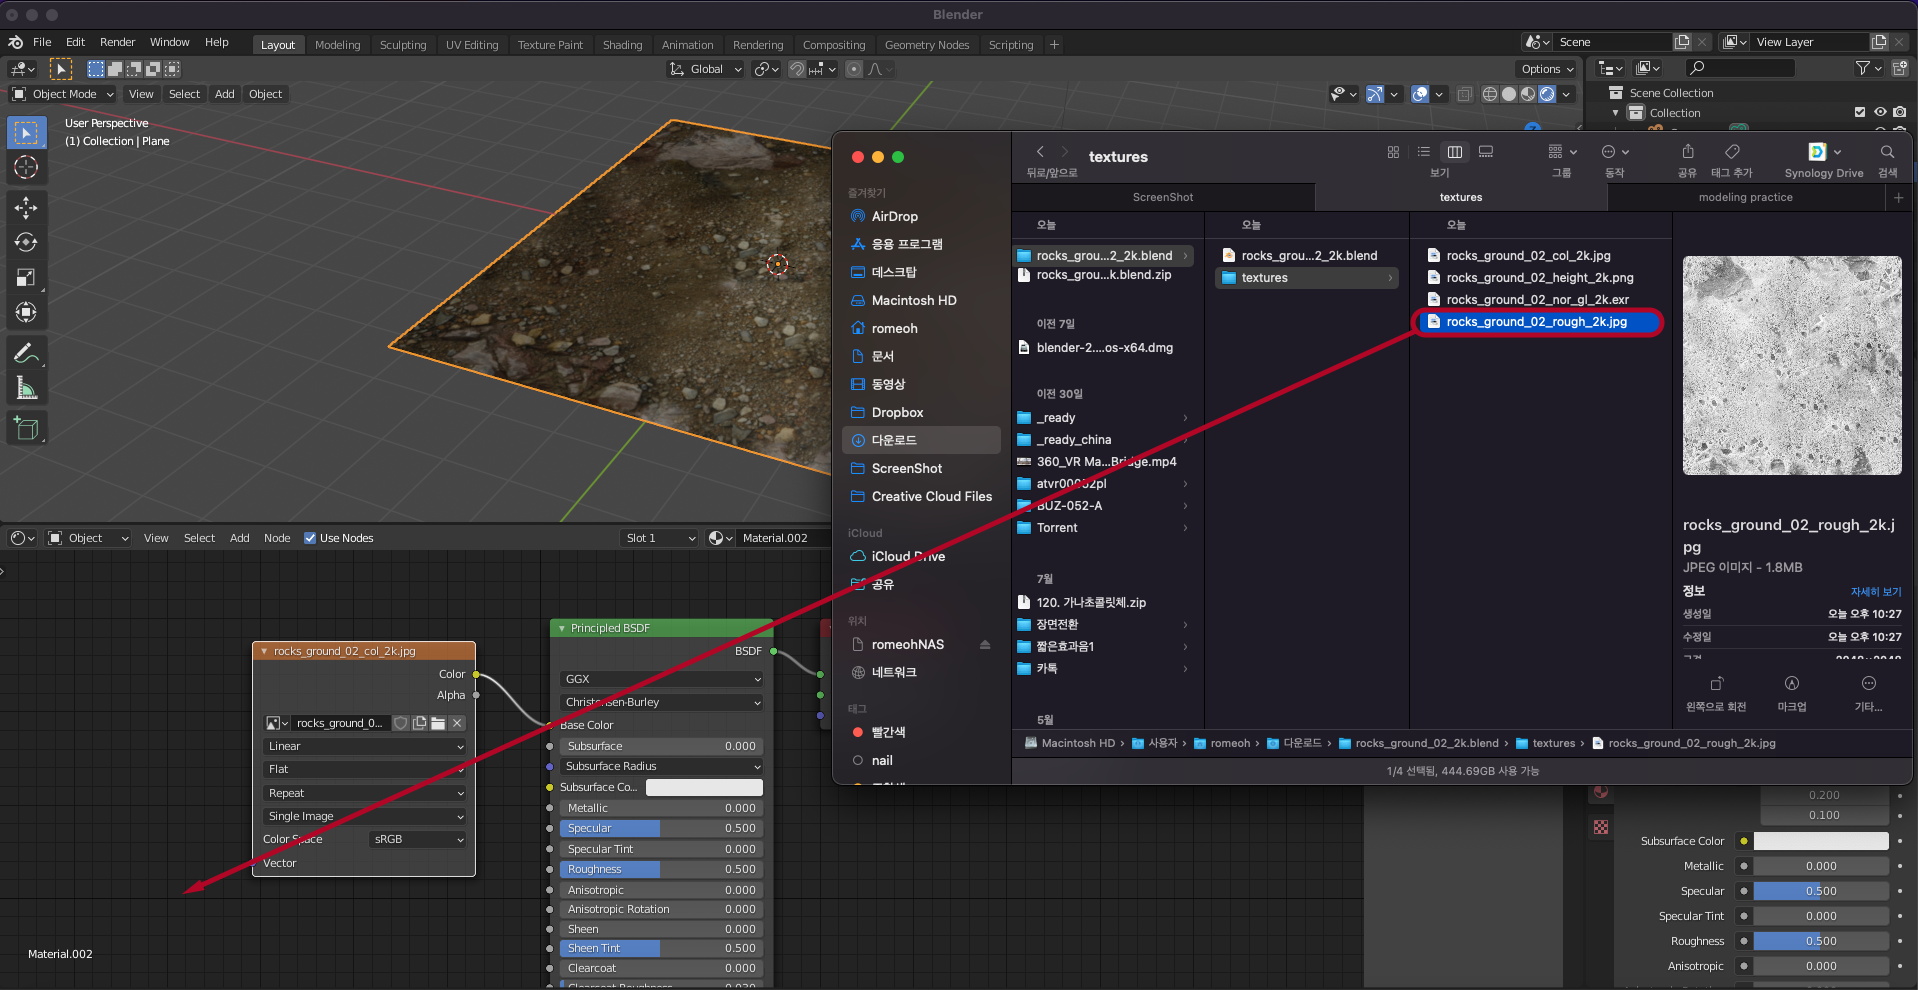Open the Render menu
The image size is (1918, 990).
click(x=117, y=42)
